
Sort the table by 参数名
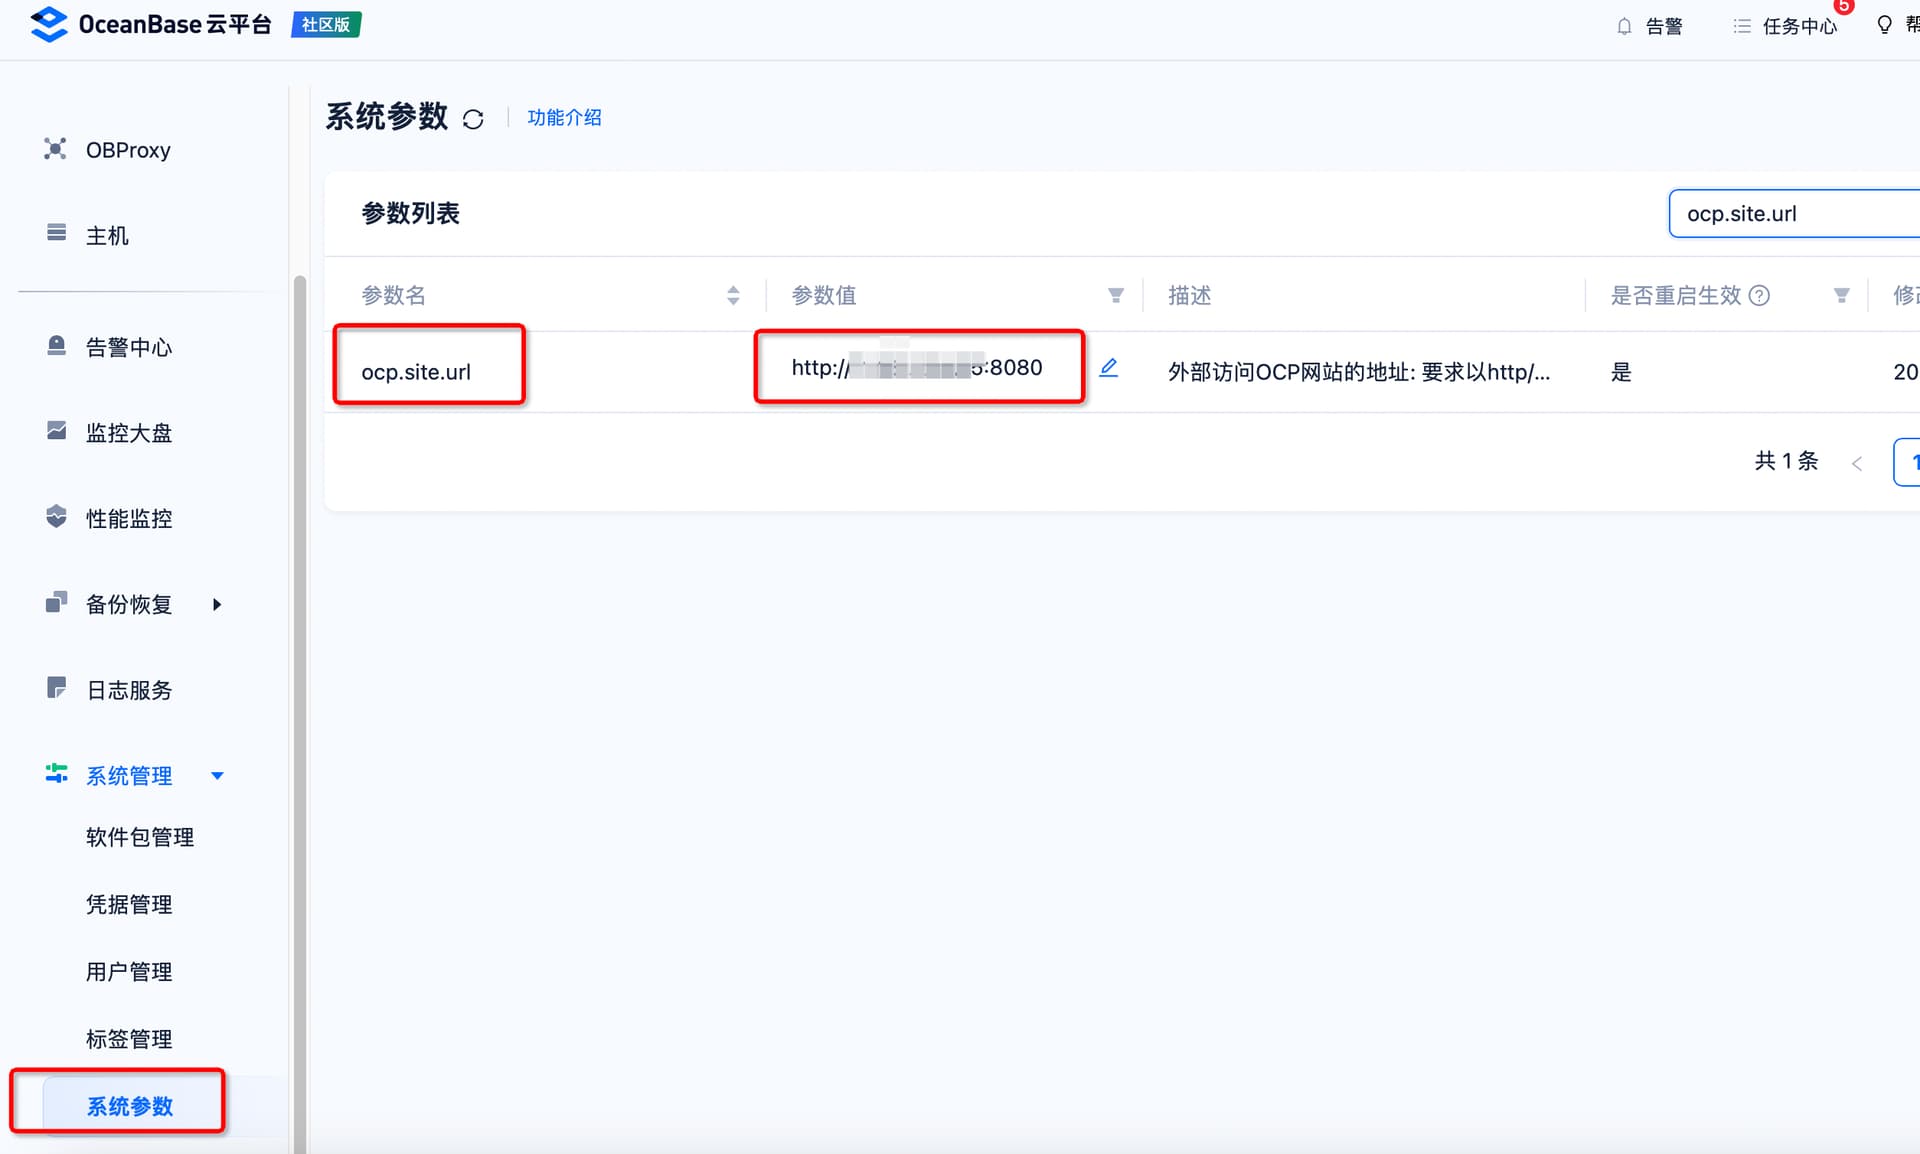733,295
